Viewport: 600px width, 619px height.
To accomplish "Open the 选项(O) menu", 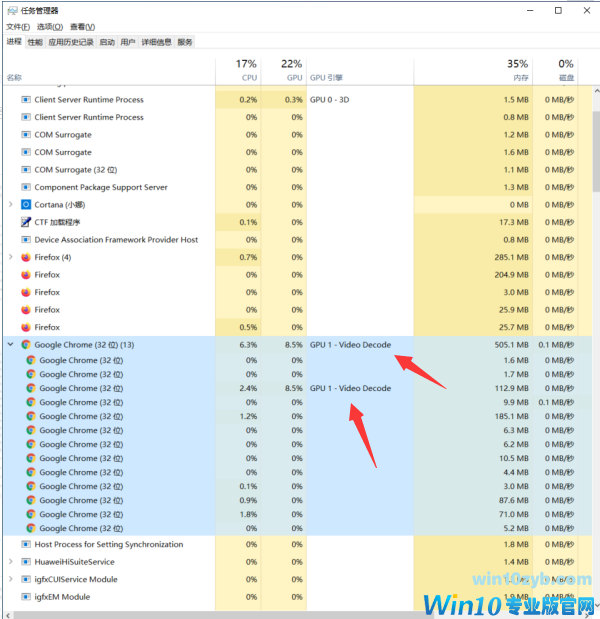I will pos(50,27).
